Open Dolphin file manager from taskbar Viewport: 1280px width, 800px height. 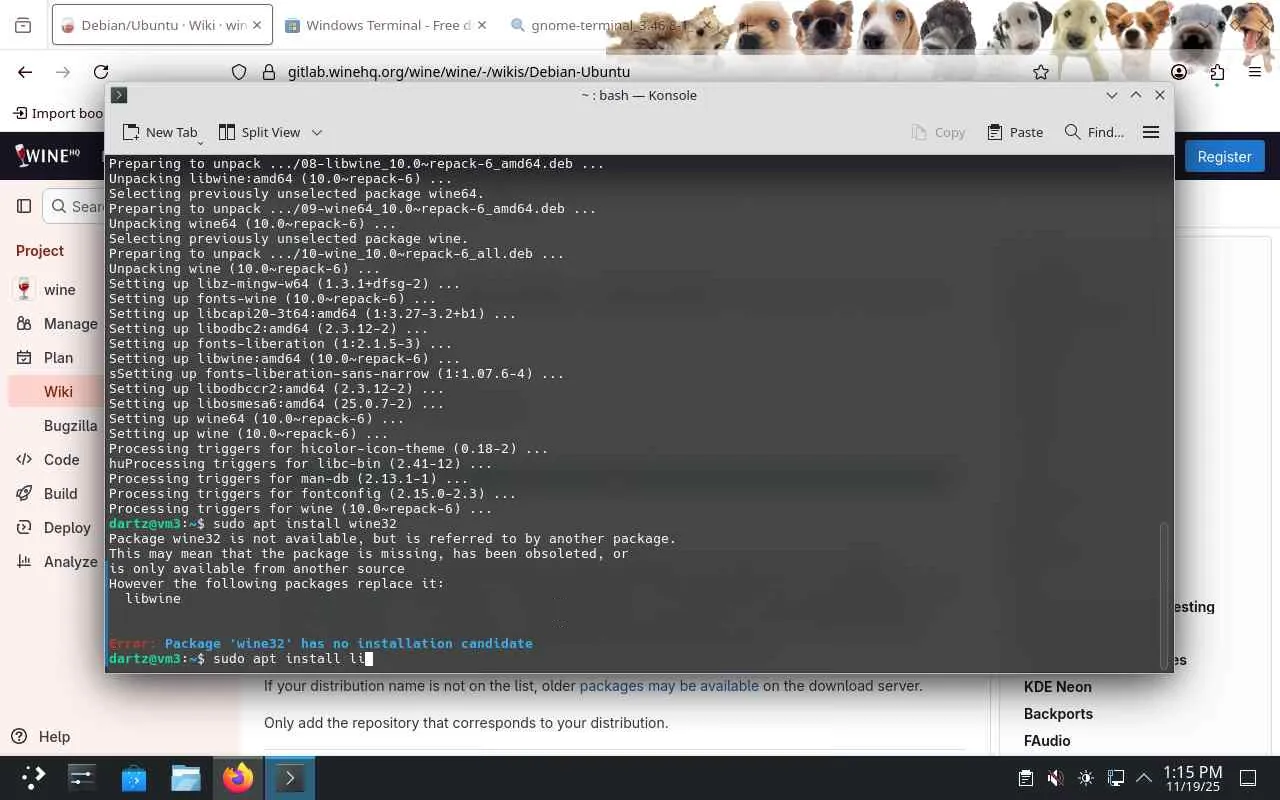(x=186, y=777)
